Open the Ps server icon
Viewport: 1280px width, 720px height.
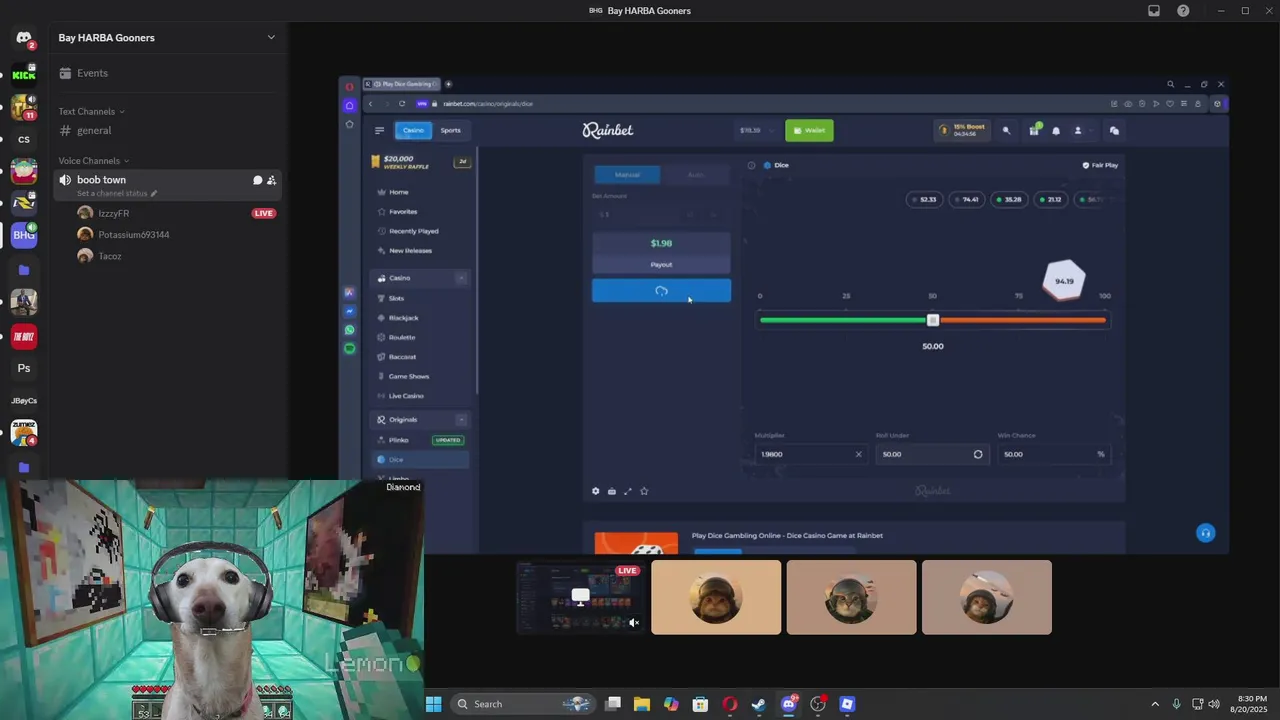coord(24,368)
